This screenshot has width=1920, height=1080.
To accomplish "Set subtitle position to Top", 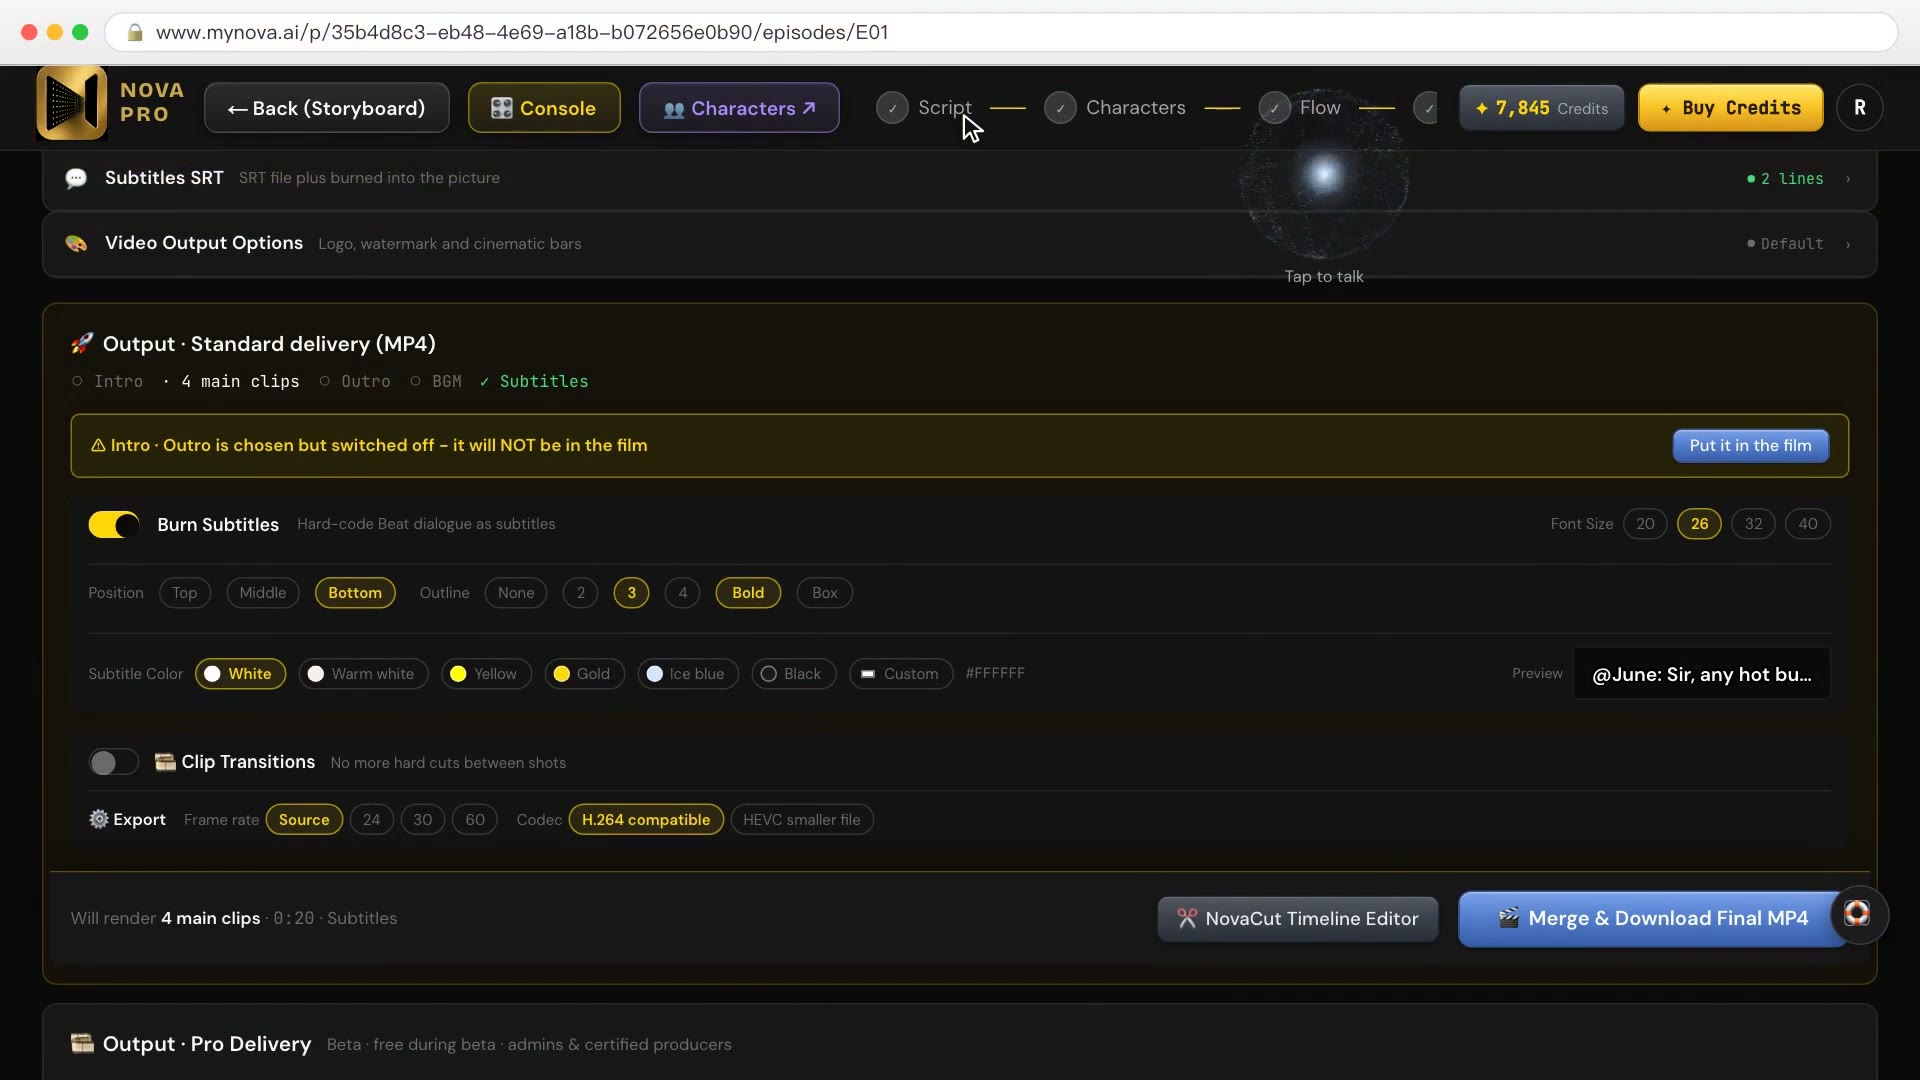I will point(185,593).
